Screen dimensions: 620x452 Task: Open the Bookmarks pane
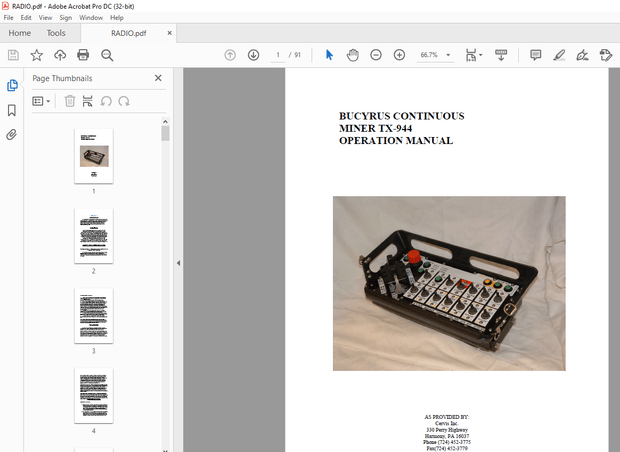click(12, 110)
